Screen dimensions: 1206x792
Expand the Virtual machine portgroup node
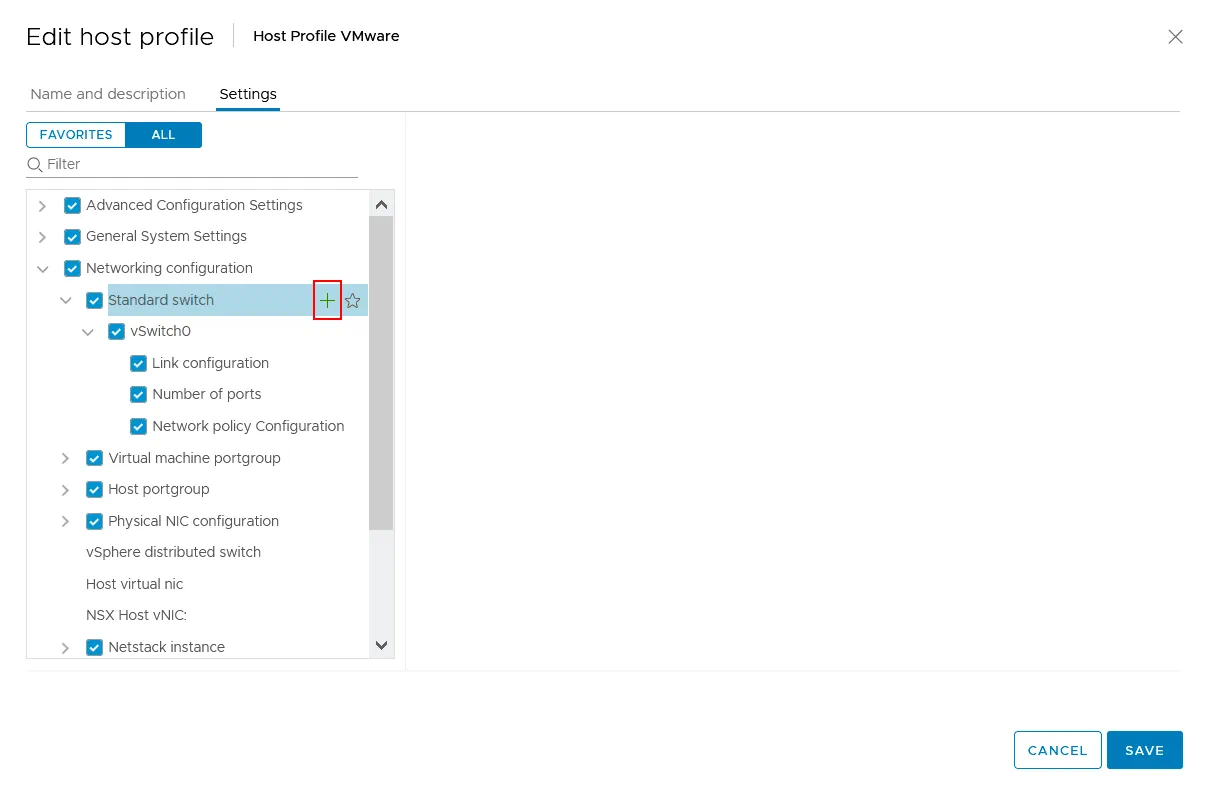(x=65, y=458)
